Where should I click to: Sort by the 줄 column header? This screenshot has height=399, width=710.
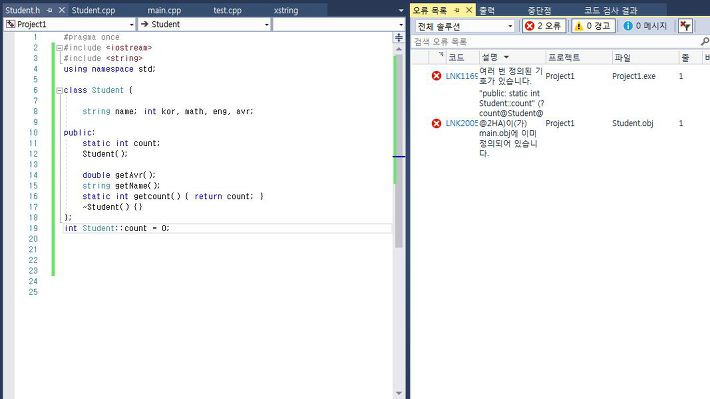click(x=685, y=58)
